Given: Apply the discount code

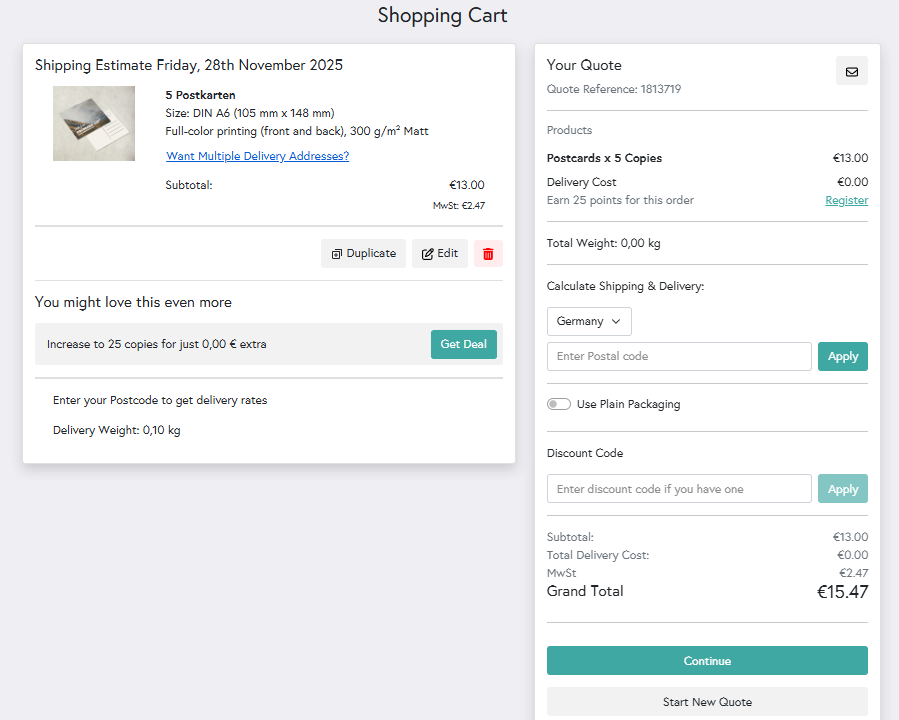Looking at the screenshot, I should pos(842,488).
